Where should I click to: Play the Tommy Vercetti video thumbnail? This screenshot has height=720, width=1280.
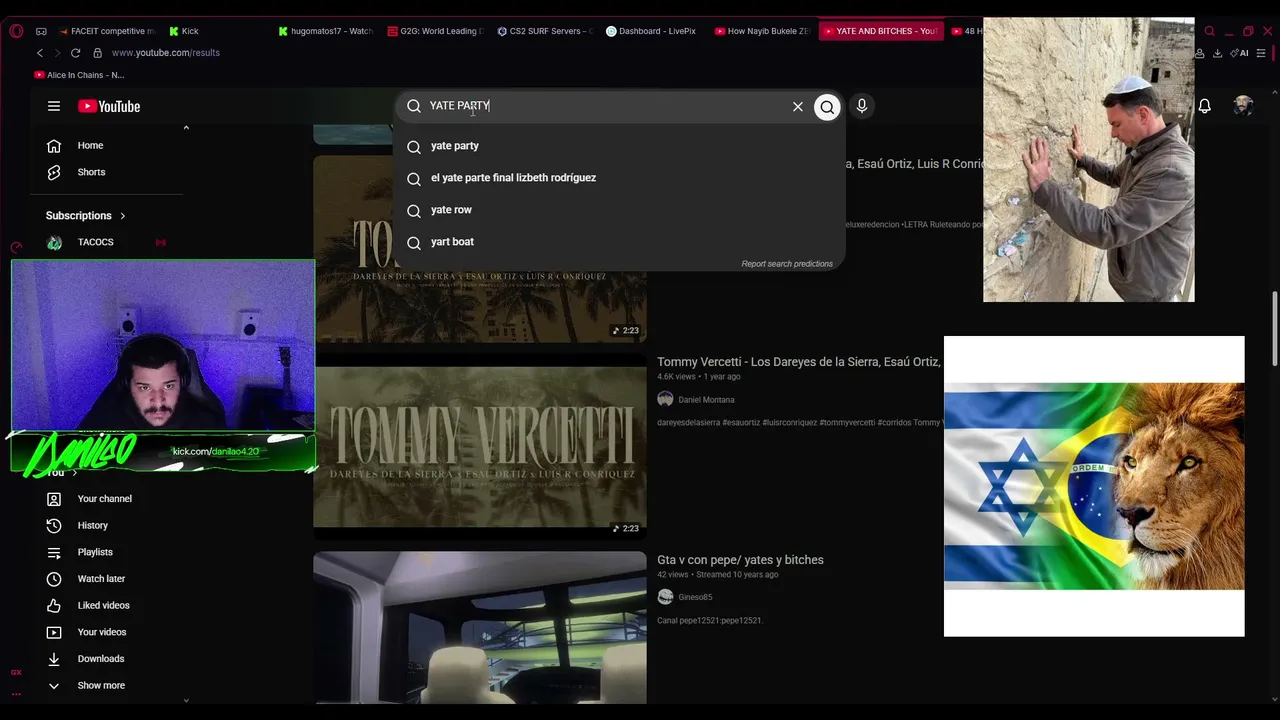tap(480, 446)
